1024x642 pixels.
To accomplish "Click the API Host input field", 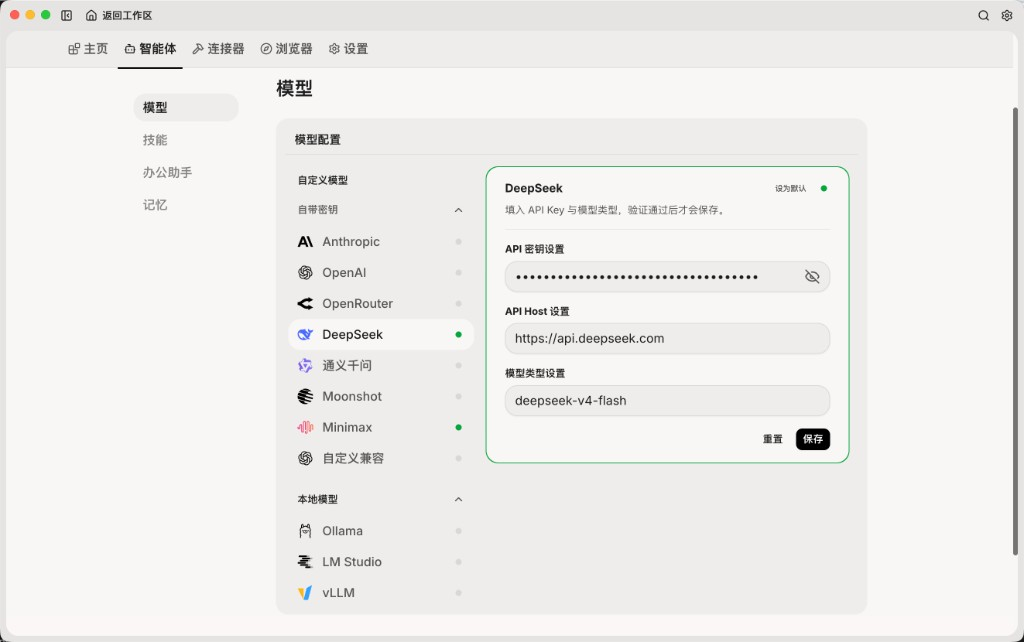I will click(x=667, y=338).
